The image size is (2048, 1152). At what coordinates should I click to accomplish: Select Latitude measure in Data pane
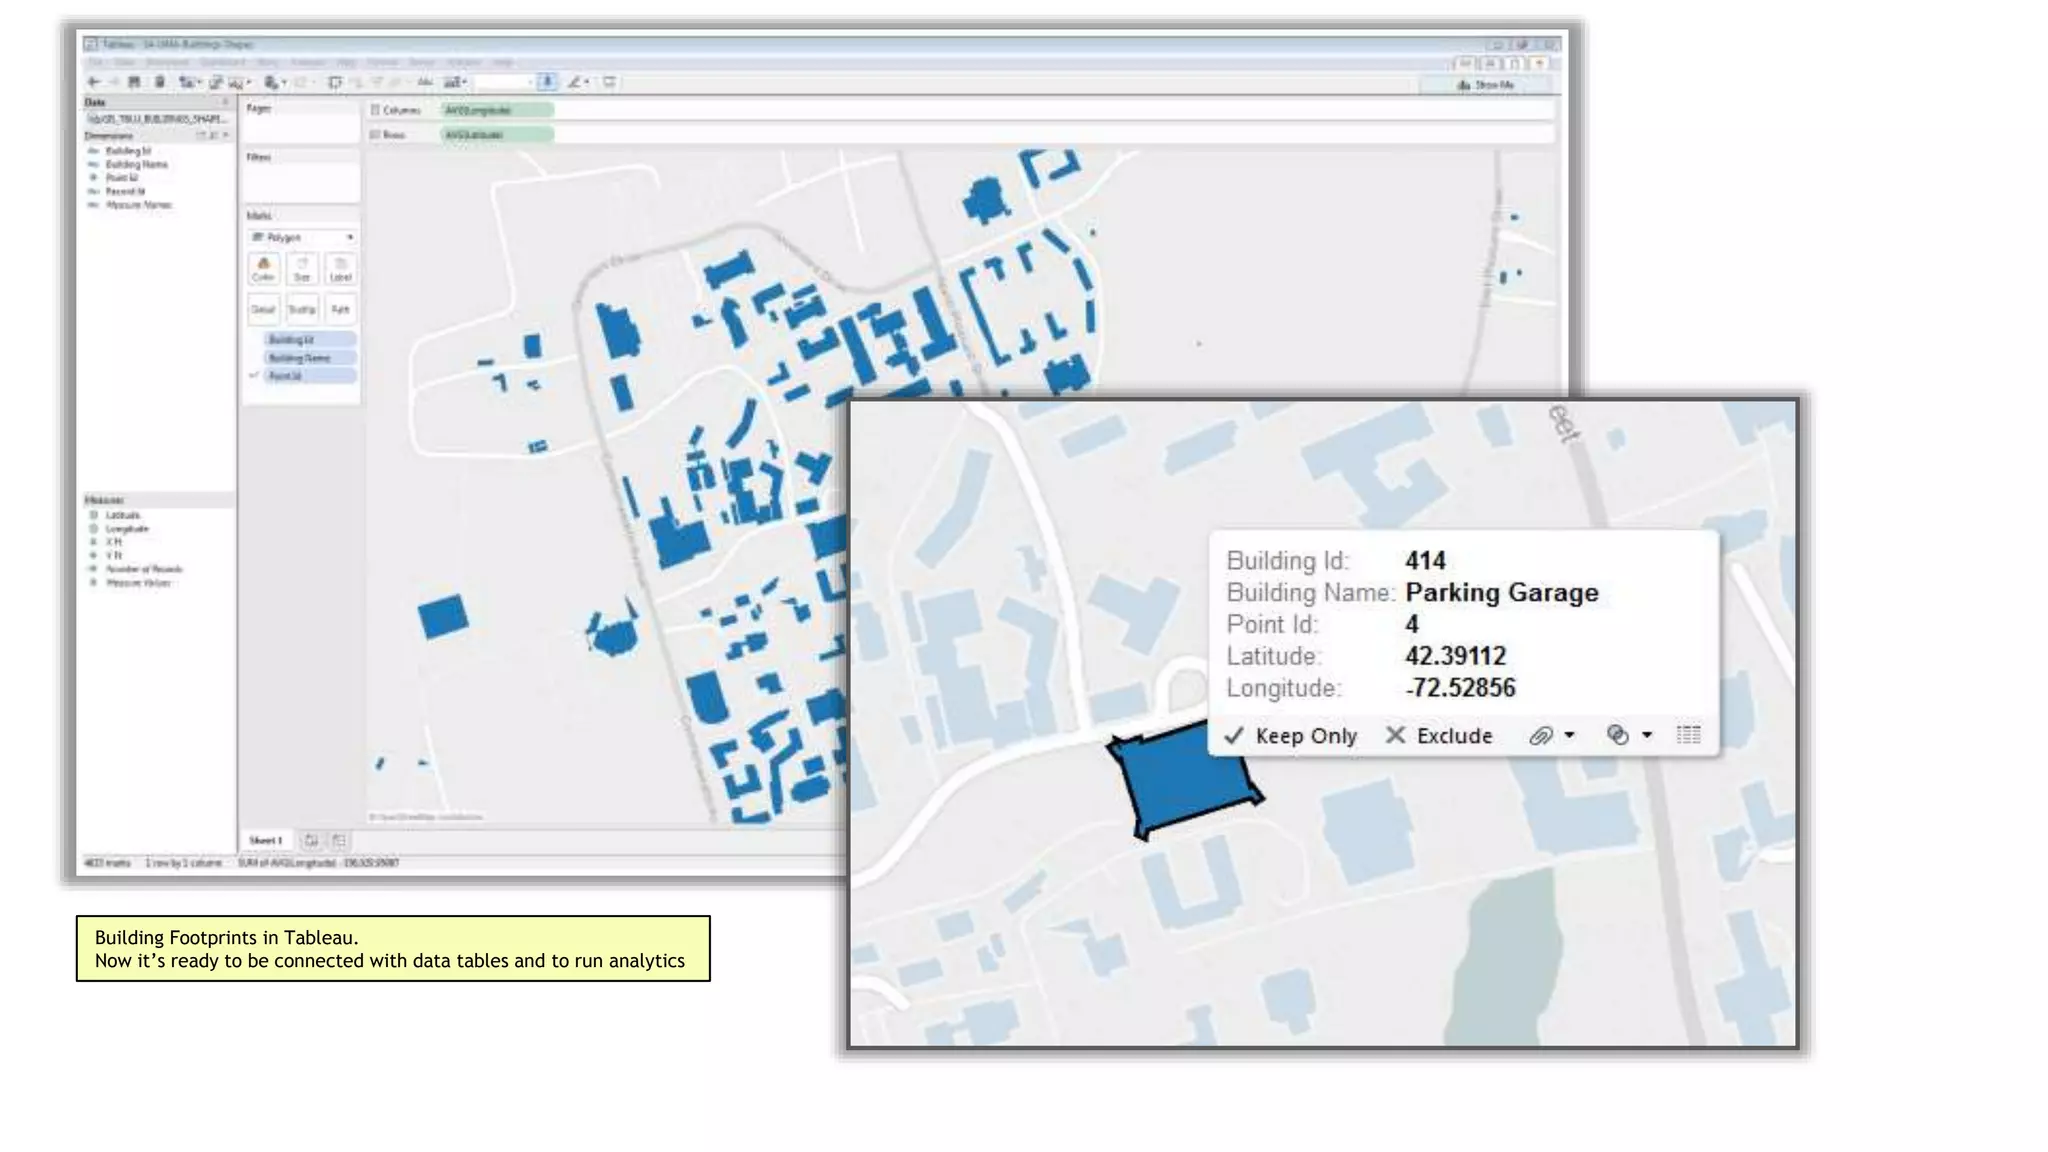pyautogui.click(x=122, y=515)
